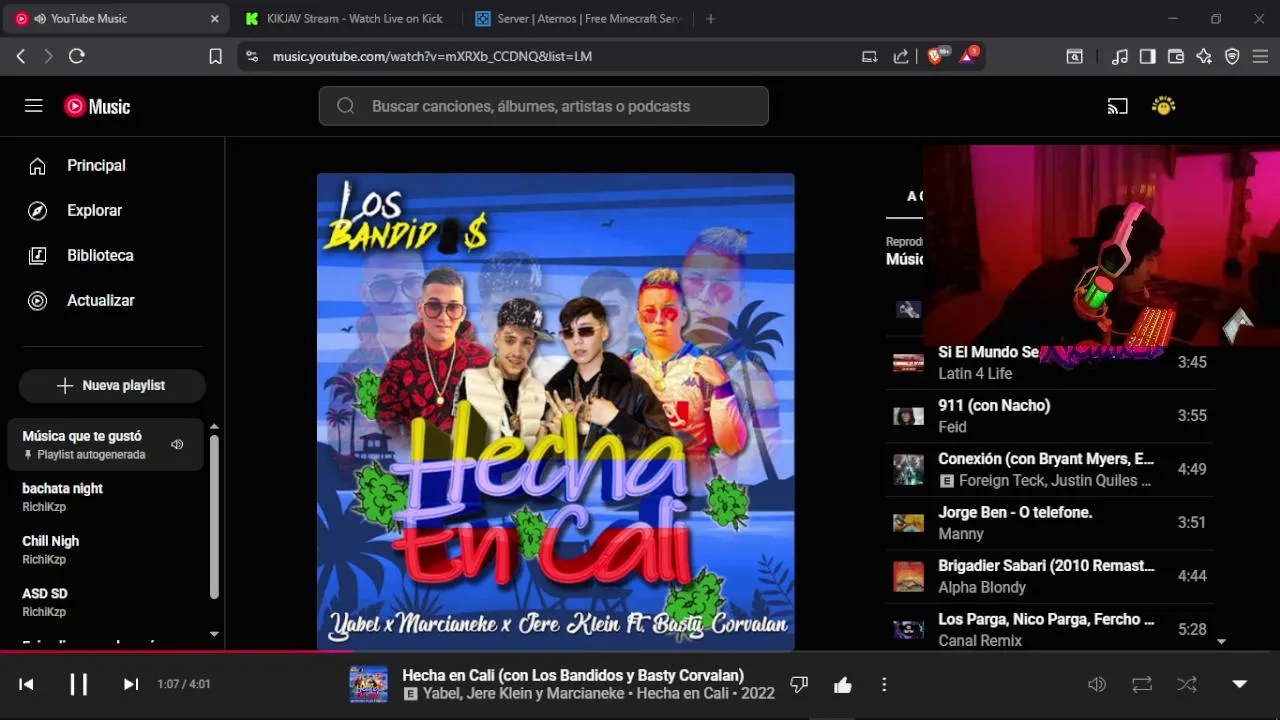Open a new browser tab

click(711, 18)
